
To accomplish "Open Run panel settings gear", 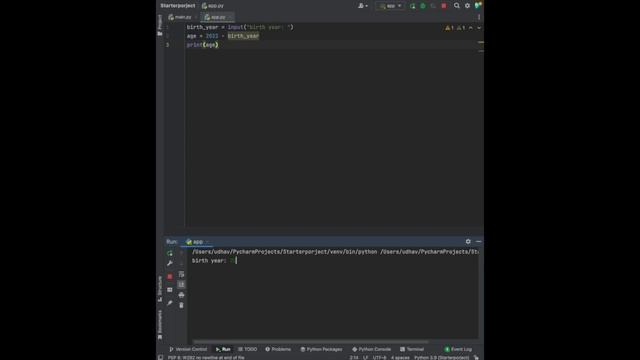I will click(x=468, y=241).
